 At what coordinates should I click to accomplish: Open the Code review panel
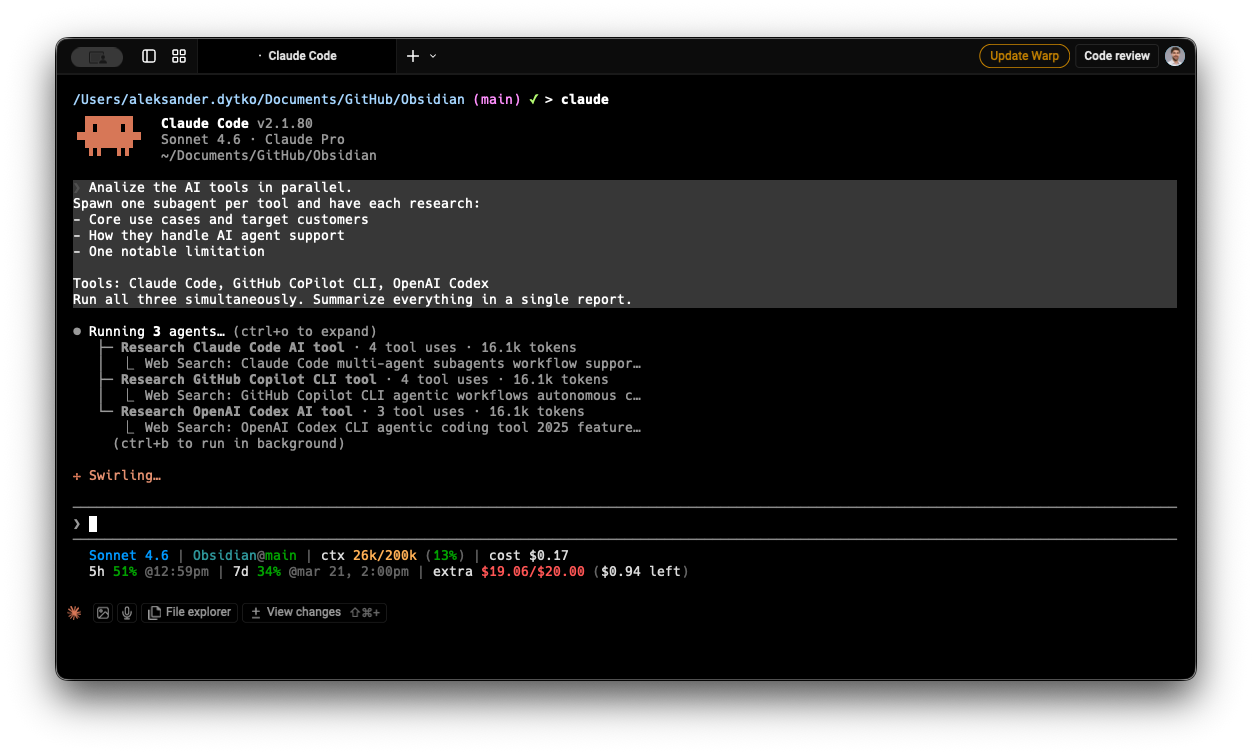click(x=1116, y=56)
